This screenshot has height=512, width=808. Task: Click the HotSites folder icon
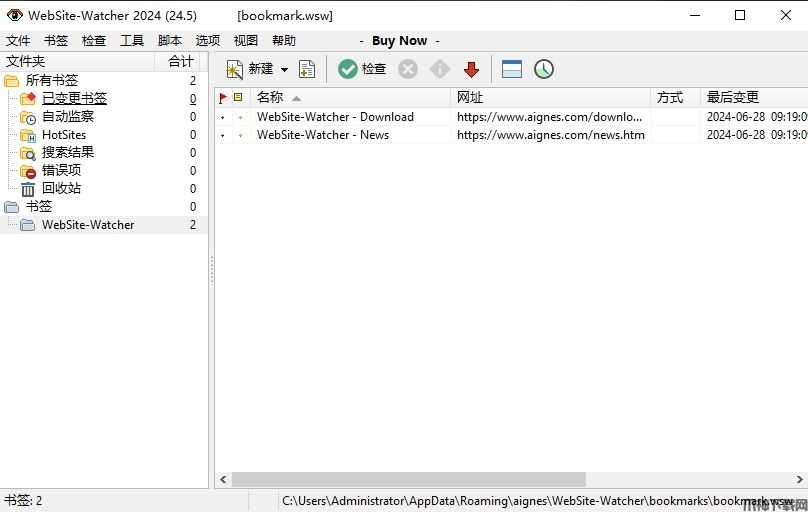(x=28, y=135)
